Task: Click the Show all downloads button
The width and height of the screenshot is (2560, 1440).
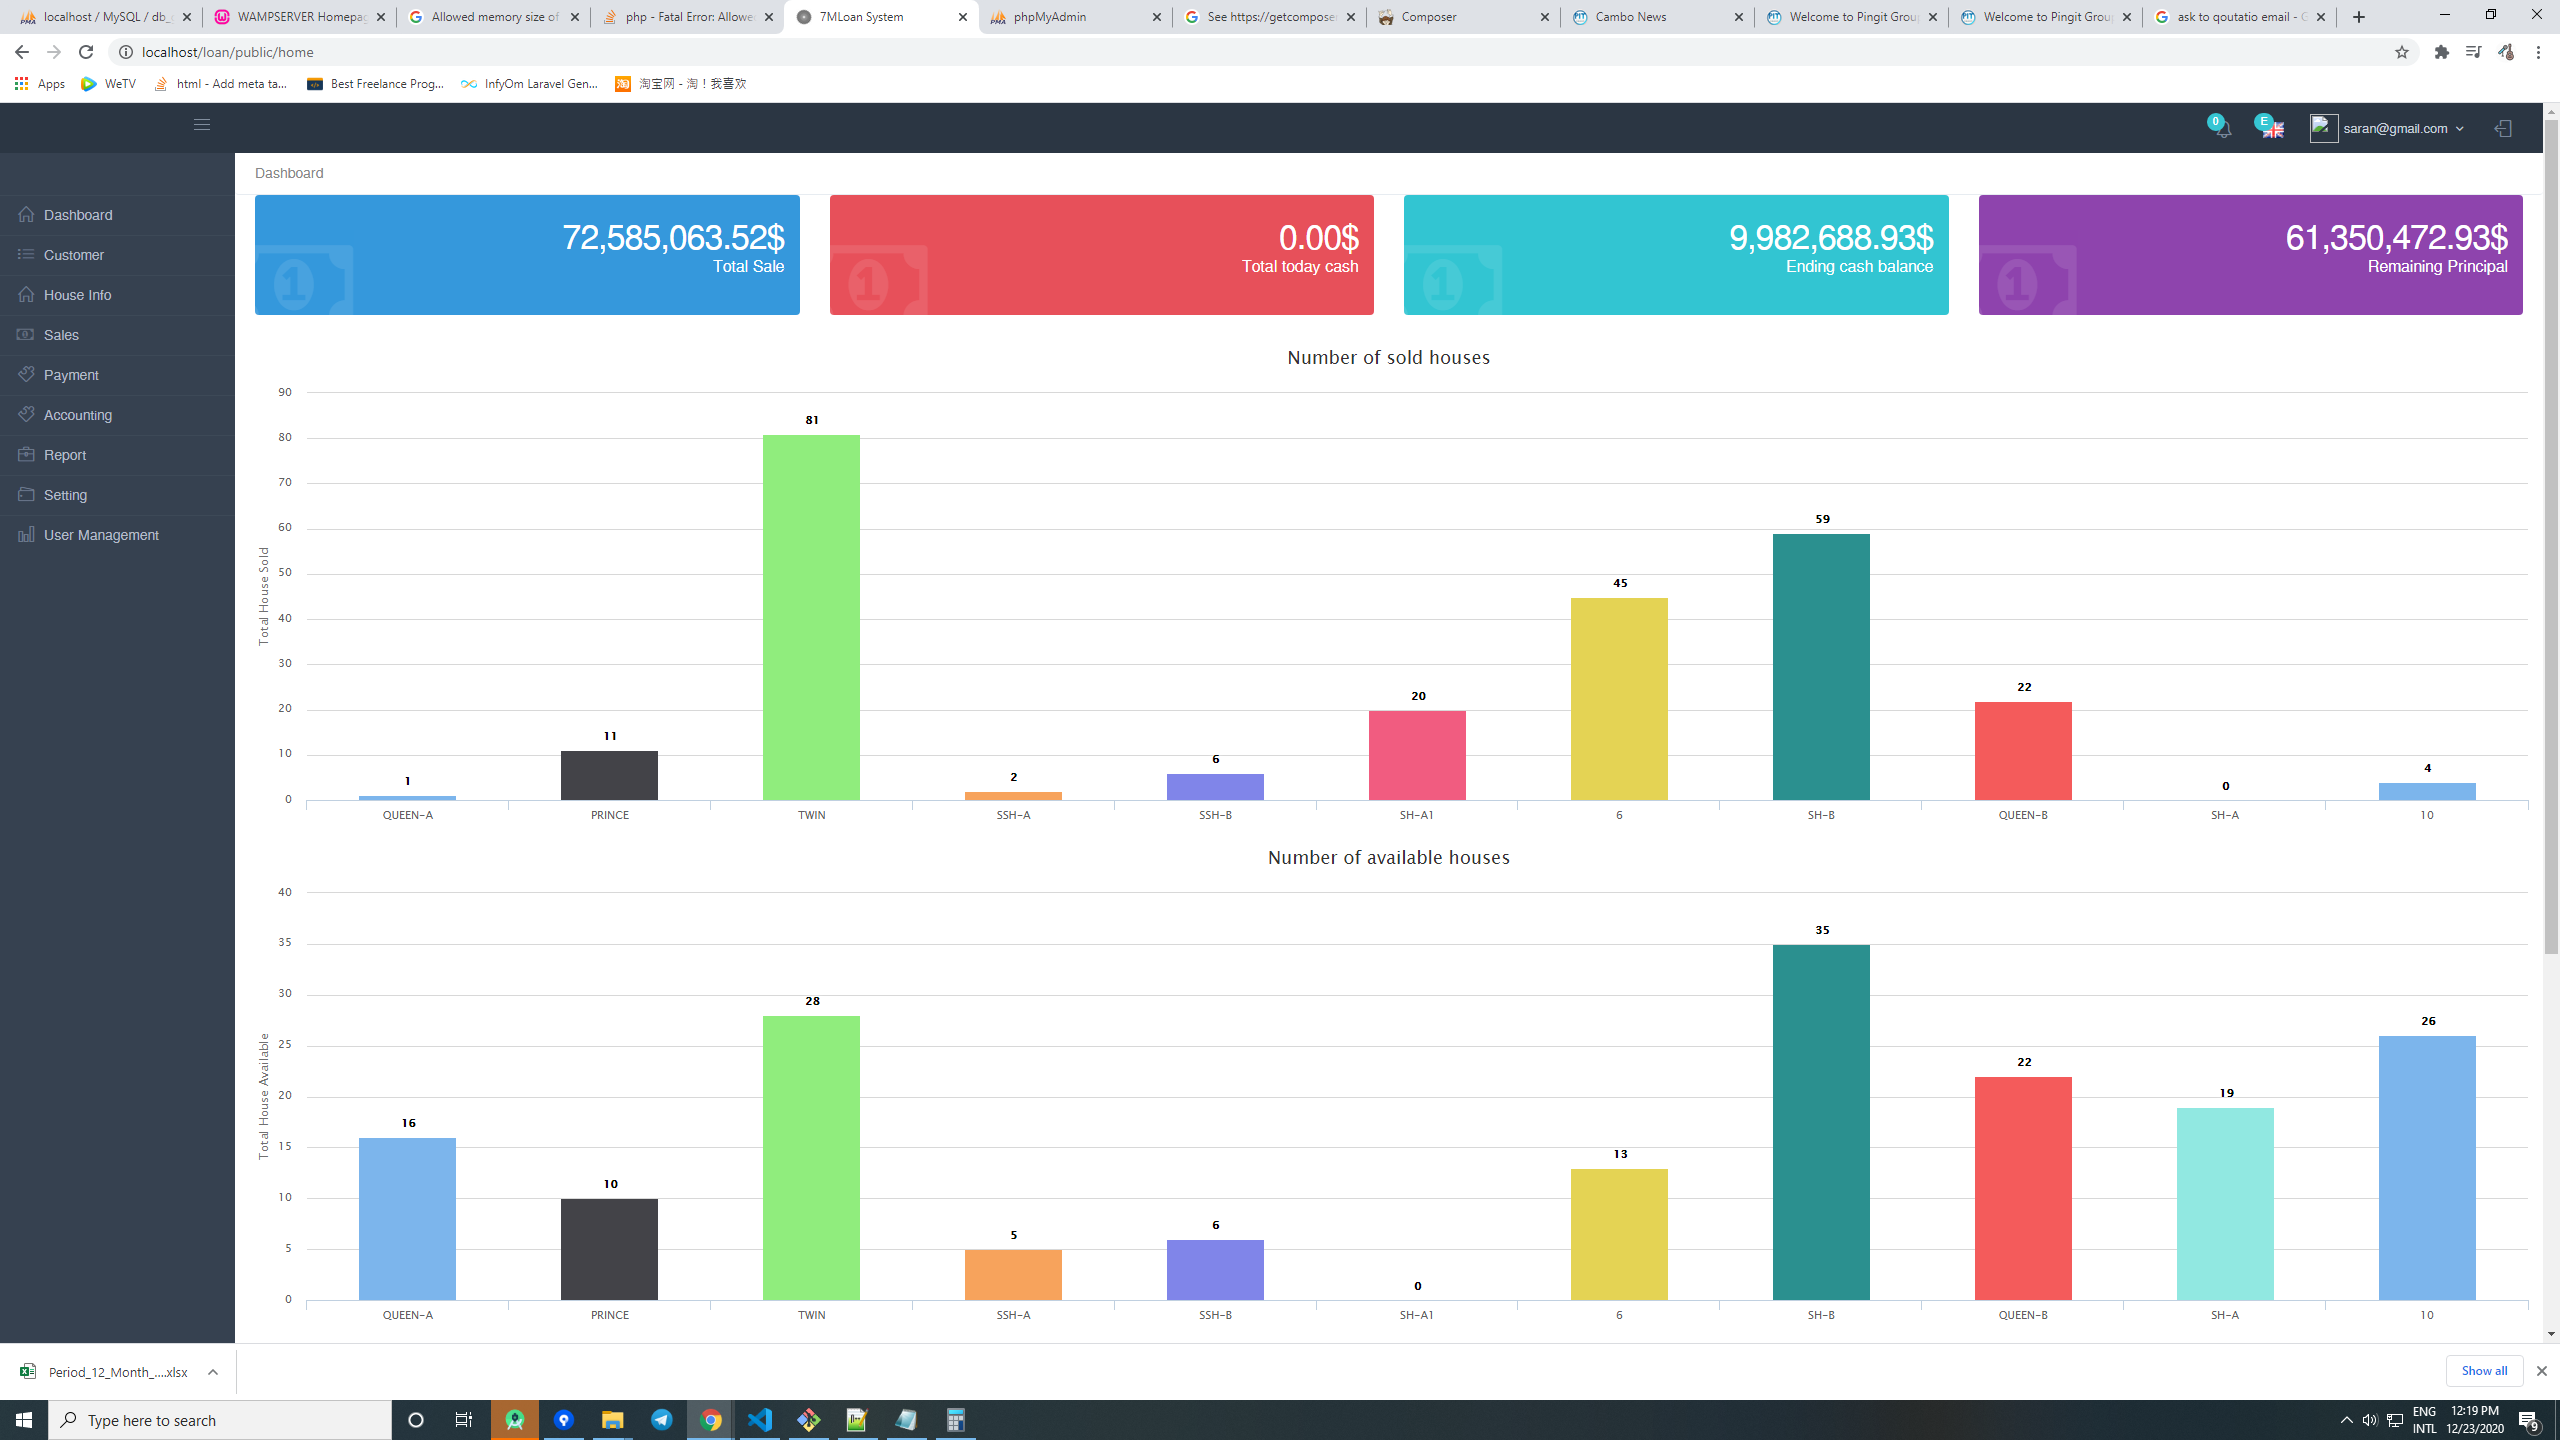Action: [2484, 1370]
